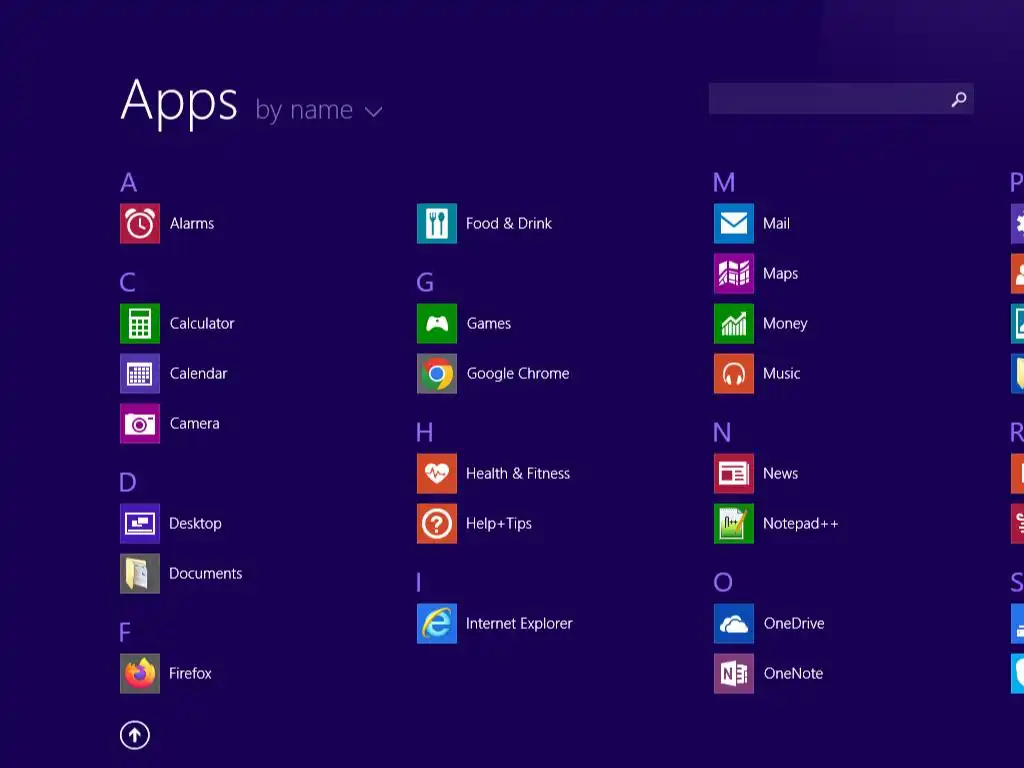Click the "Maps" text label
This screenshot has height=768, width=1024.
[780, 274]
